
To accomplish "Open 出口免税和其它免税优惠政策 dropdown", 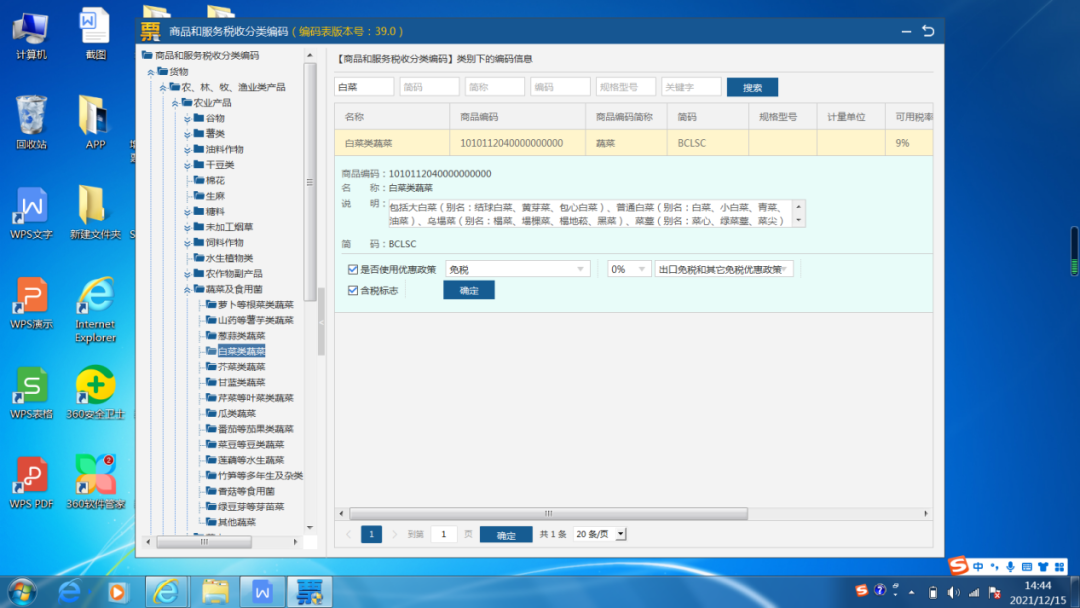I will [x=724, y=269].
